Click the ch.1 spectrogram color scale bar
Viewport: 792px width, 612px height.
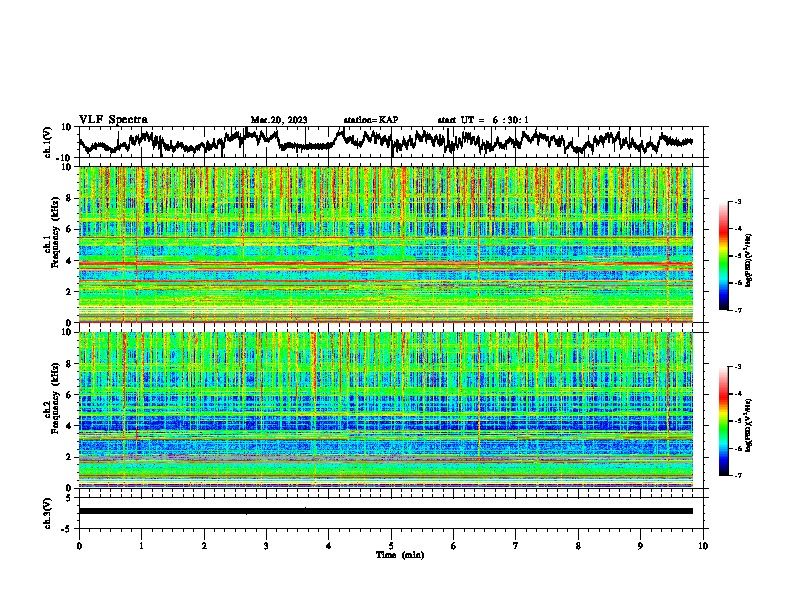[x=724, y=256]
